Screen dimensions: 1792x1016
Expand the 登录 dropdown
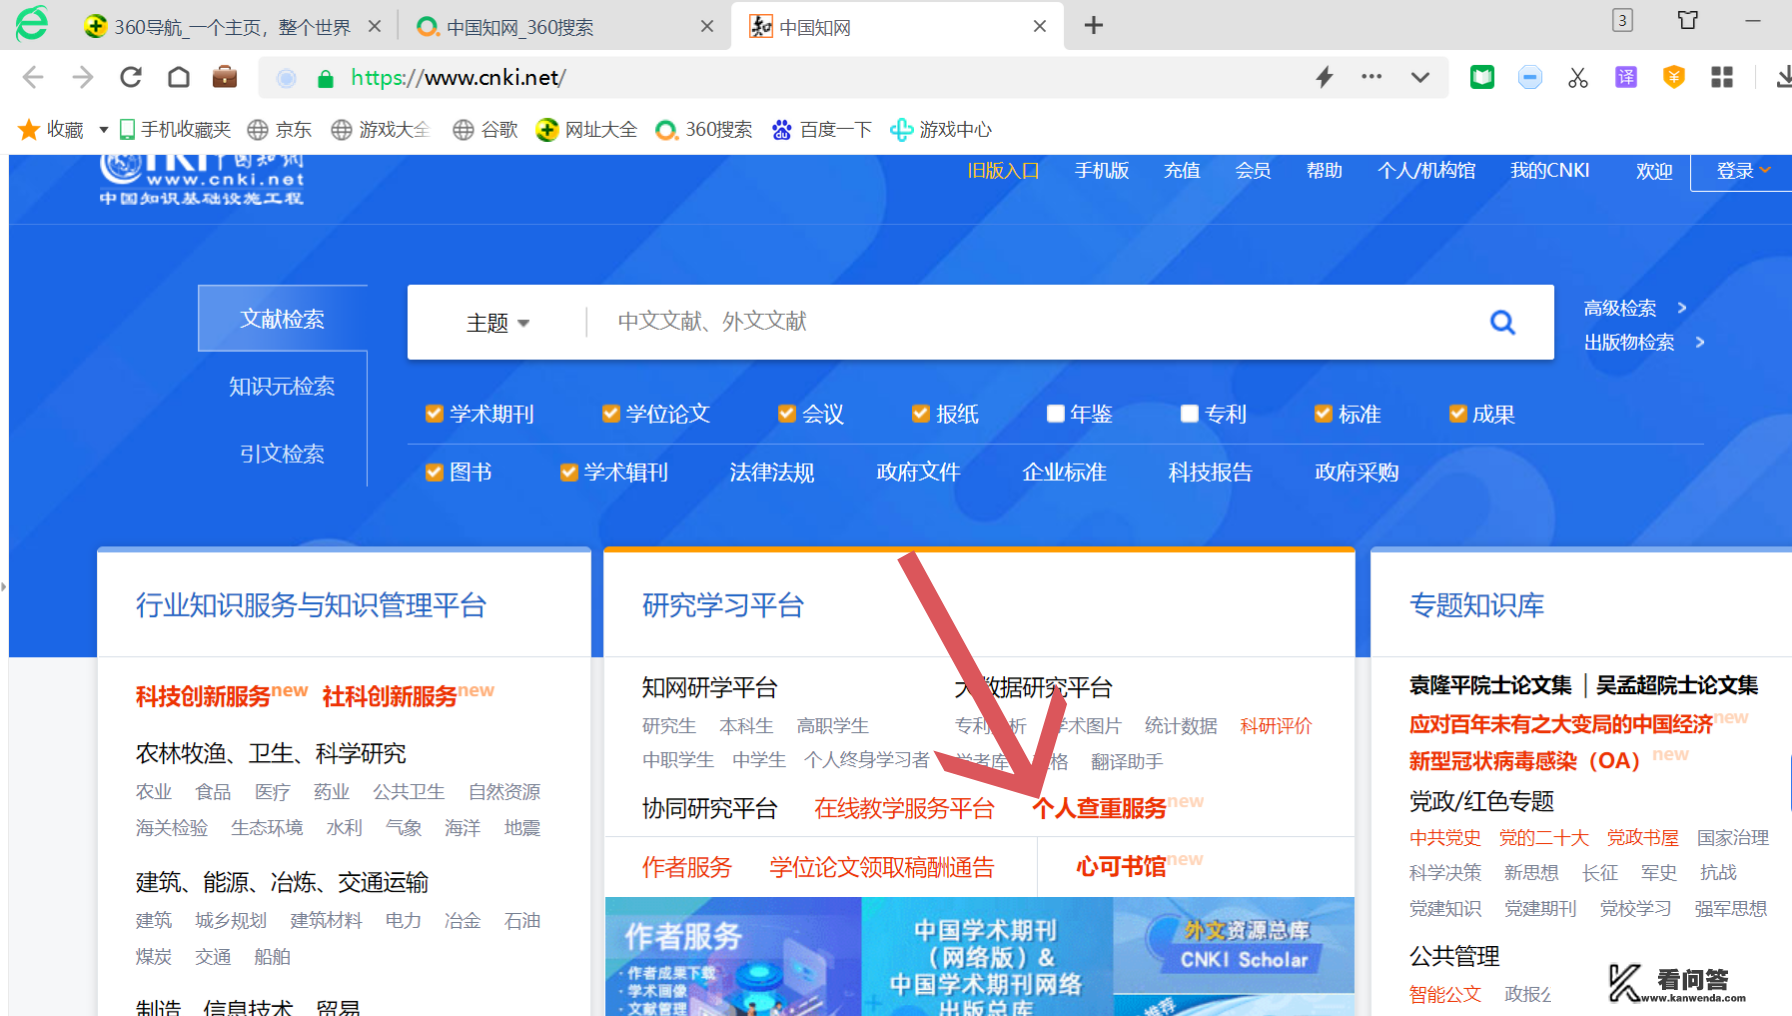point(1741,171)
